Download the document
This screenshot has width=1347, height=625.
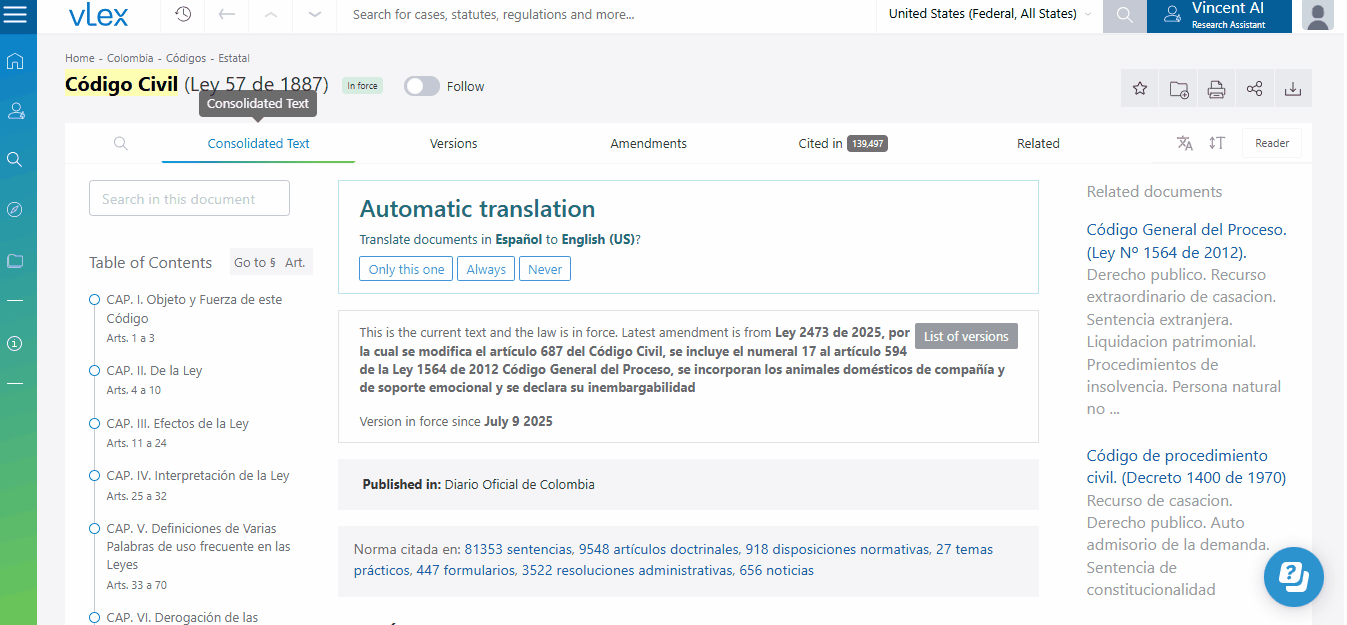click(x=1292, y=89)
